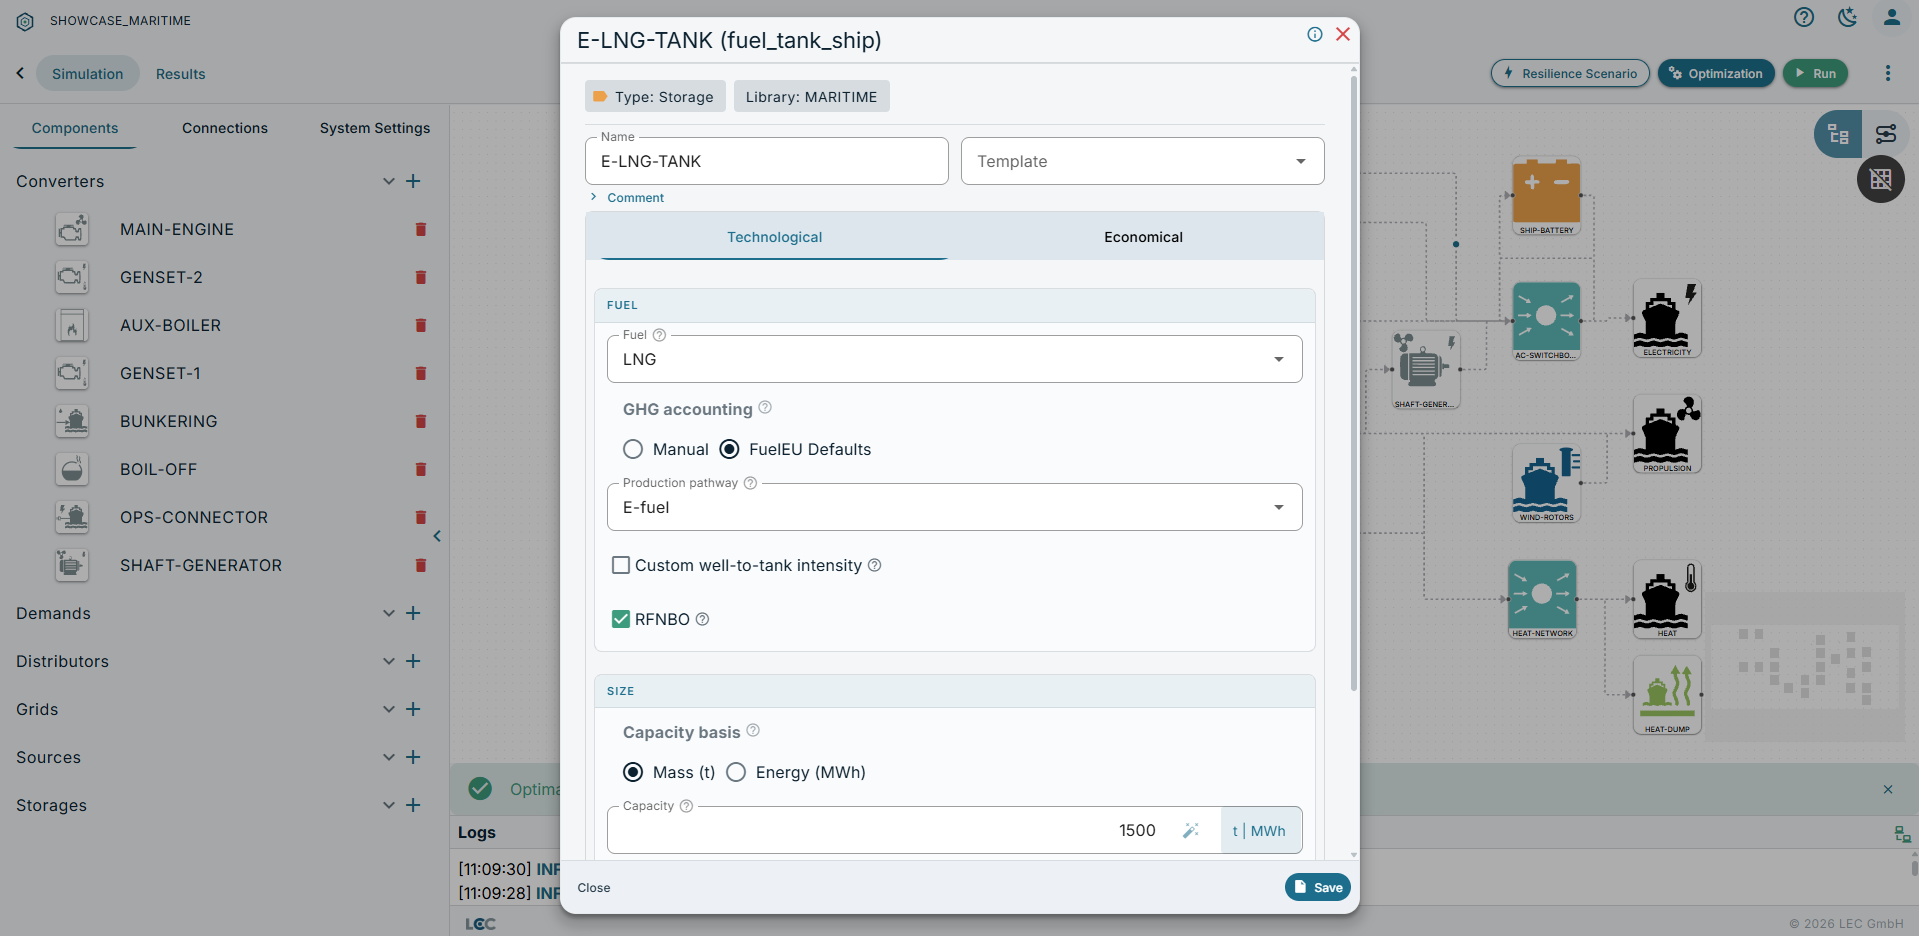Expand the Comment section
This screenshot has height=936, width=1919.
628,198
